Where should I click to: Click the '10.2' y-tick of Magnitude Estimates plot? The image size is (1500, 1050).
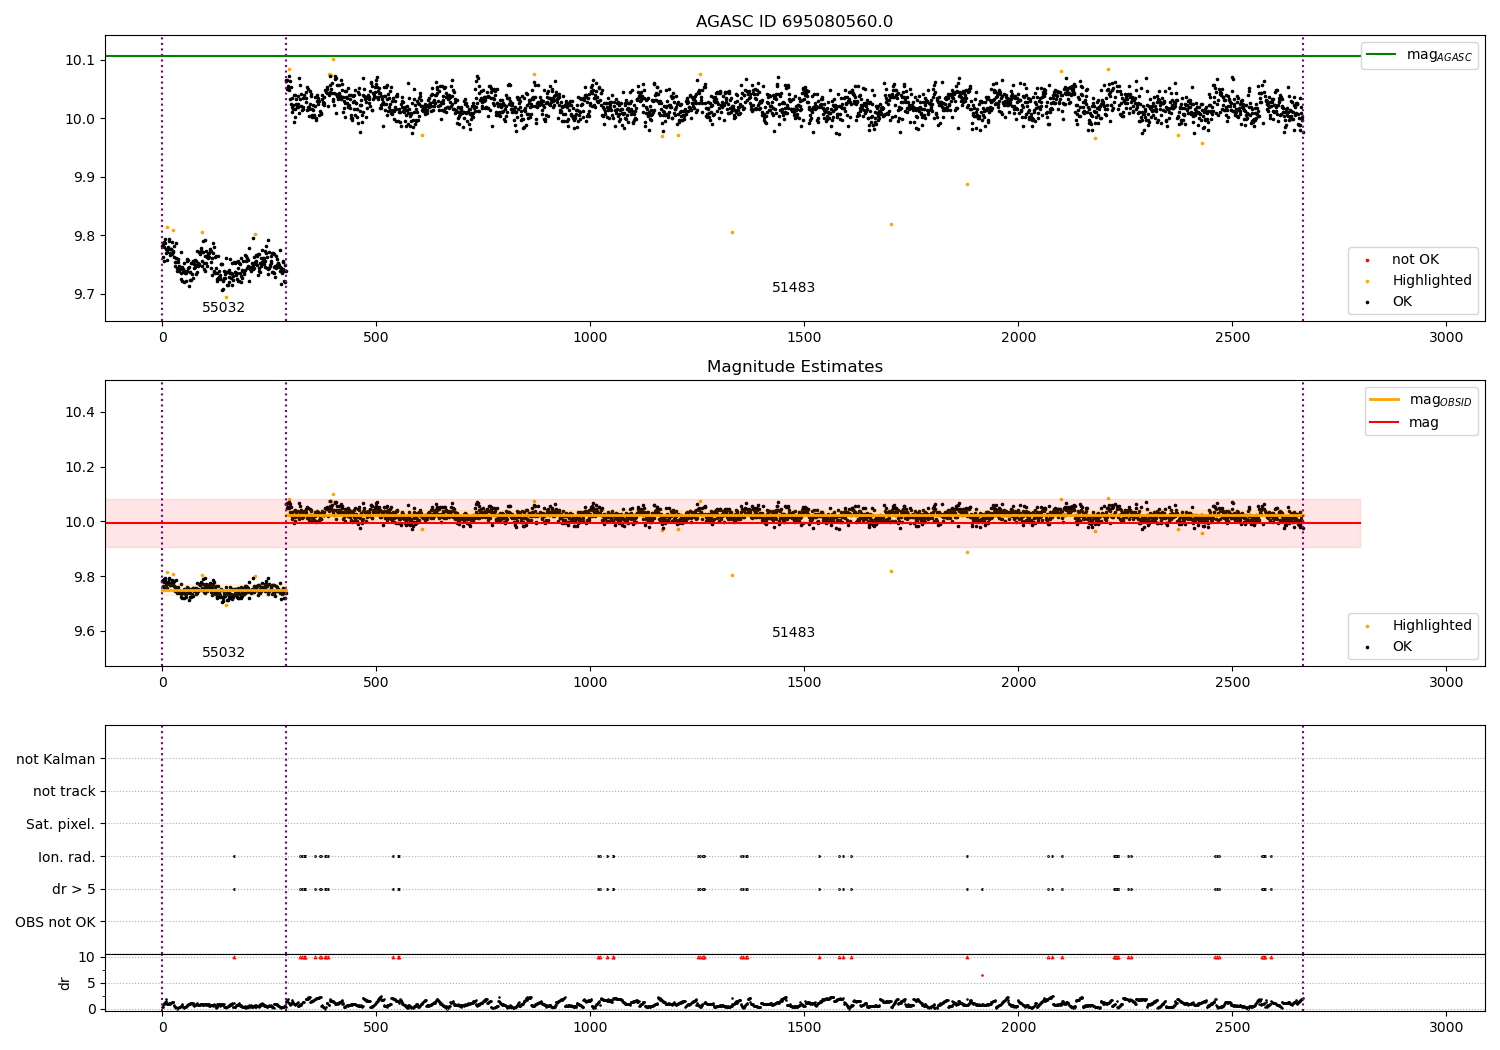point(80,467)
